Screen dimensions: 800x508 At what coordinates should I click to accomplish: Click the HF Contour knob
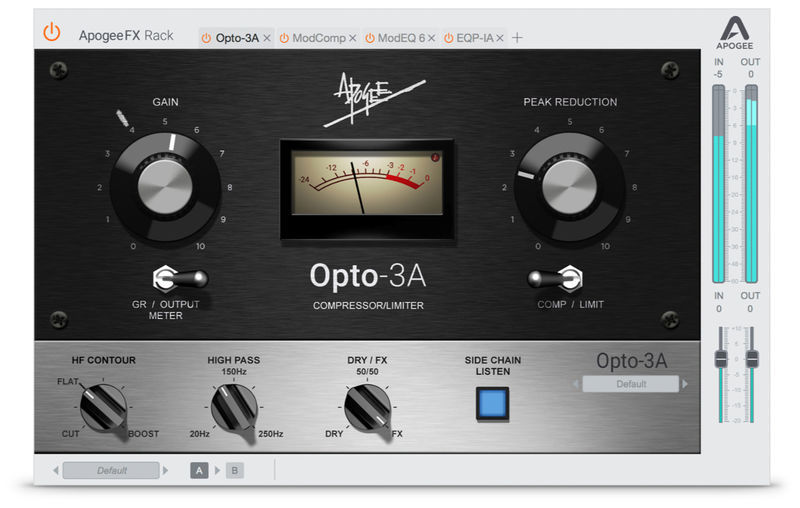coord(103,408)
